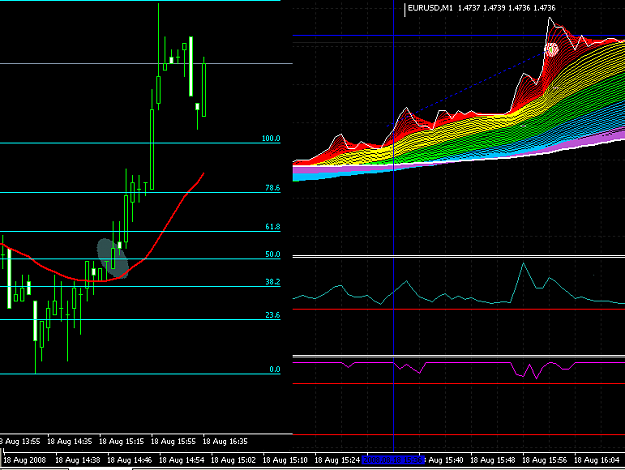Select the 23.6 Fibonacci level label
This screenshot has width=625, height=470.
pyautogui.click(x=273, y=315)
